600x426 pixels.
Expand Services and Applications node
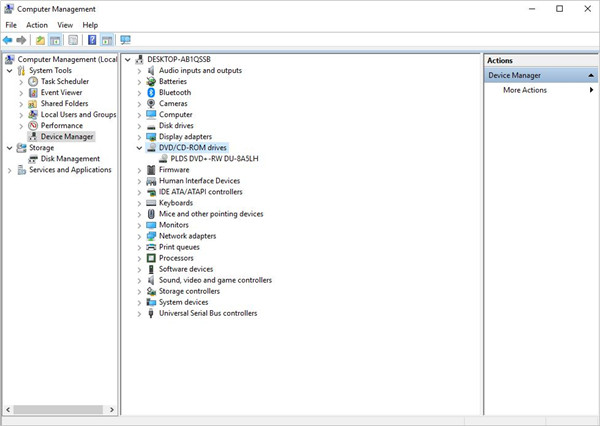pos(10,170)
